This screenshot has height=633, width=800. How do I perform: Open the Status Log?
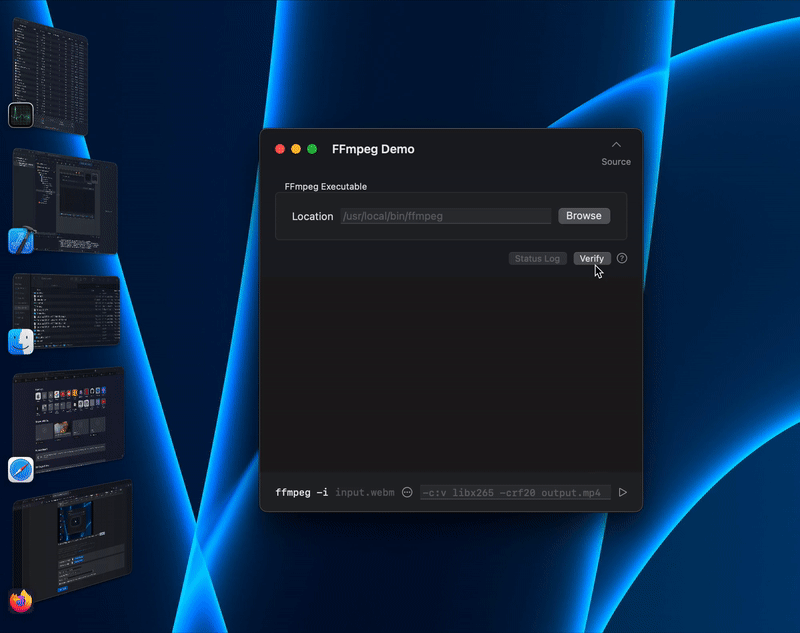537,259
